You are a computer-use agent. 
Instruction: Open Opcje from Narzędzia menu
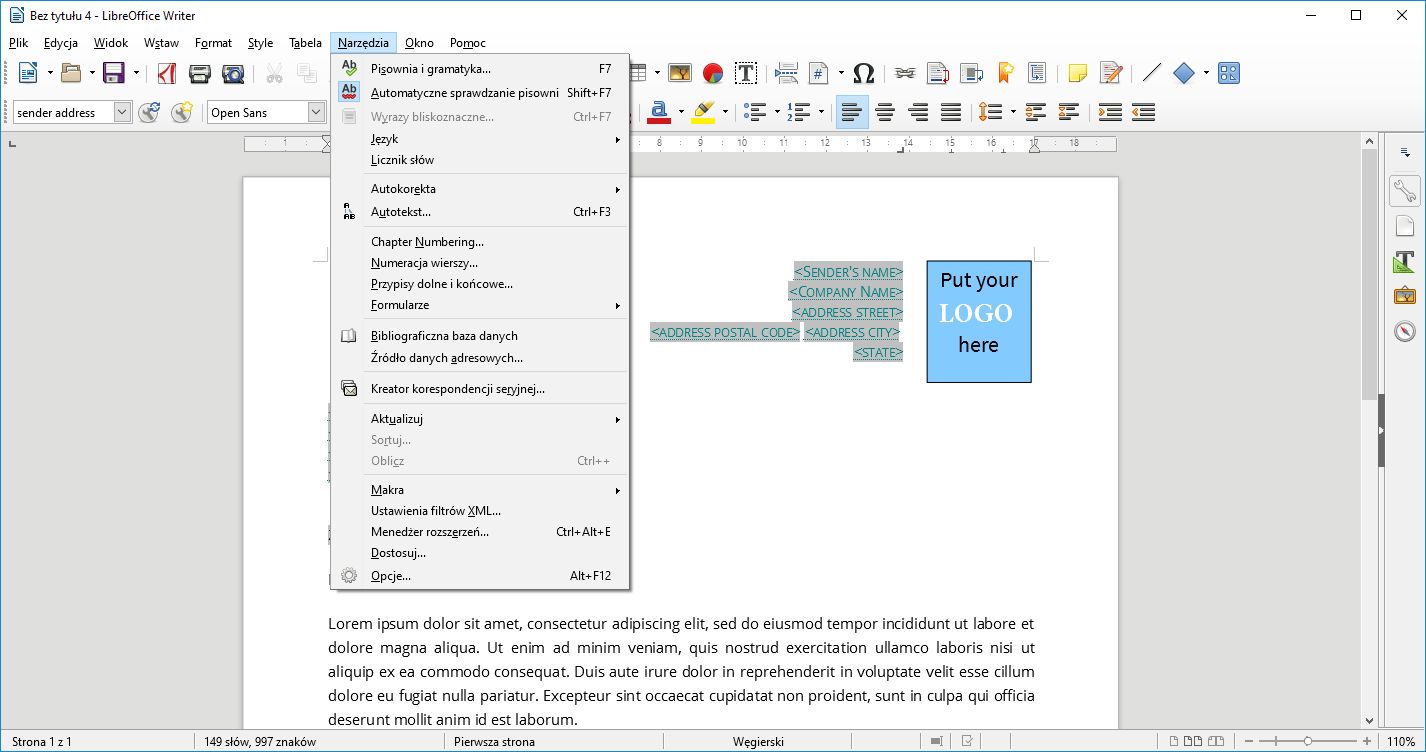480,576
